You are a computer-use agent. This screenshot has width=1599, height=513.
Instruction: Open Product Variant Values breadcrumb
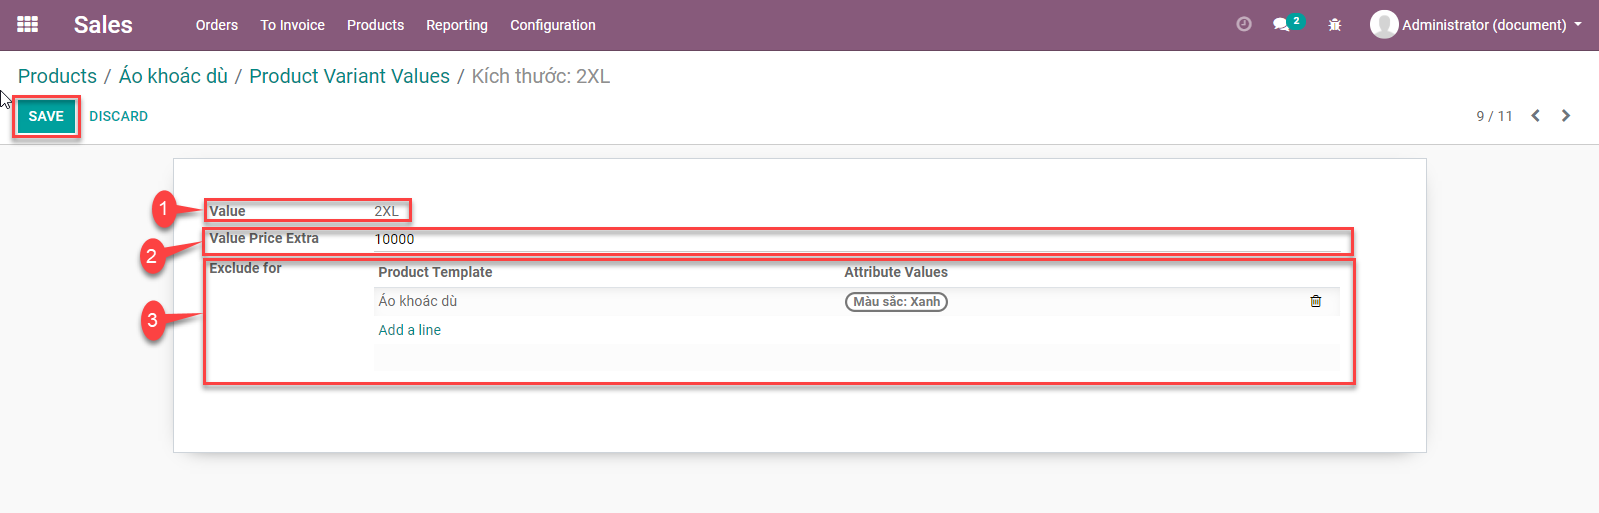(349, 76)
